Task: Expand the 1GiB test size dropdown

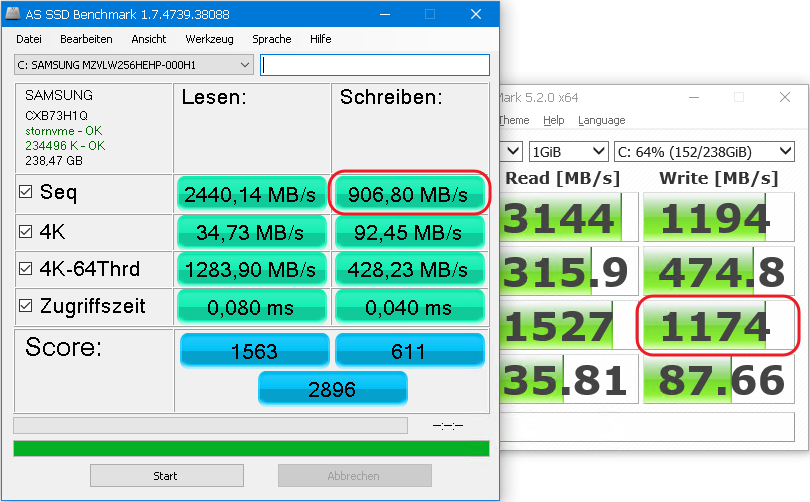Action: [x=568, y=152]
